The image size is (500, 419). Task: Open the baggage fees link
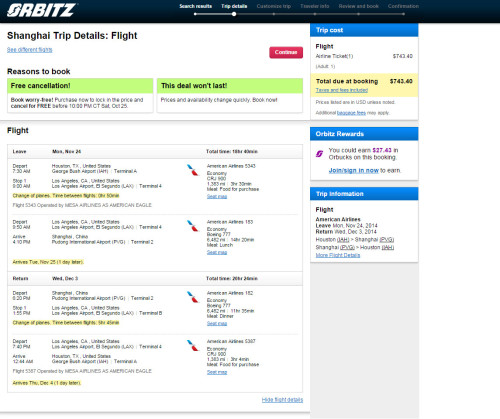pyautogui.click(x=351, y=113)
